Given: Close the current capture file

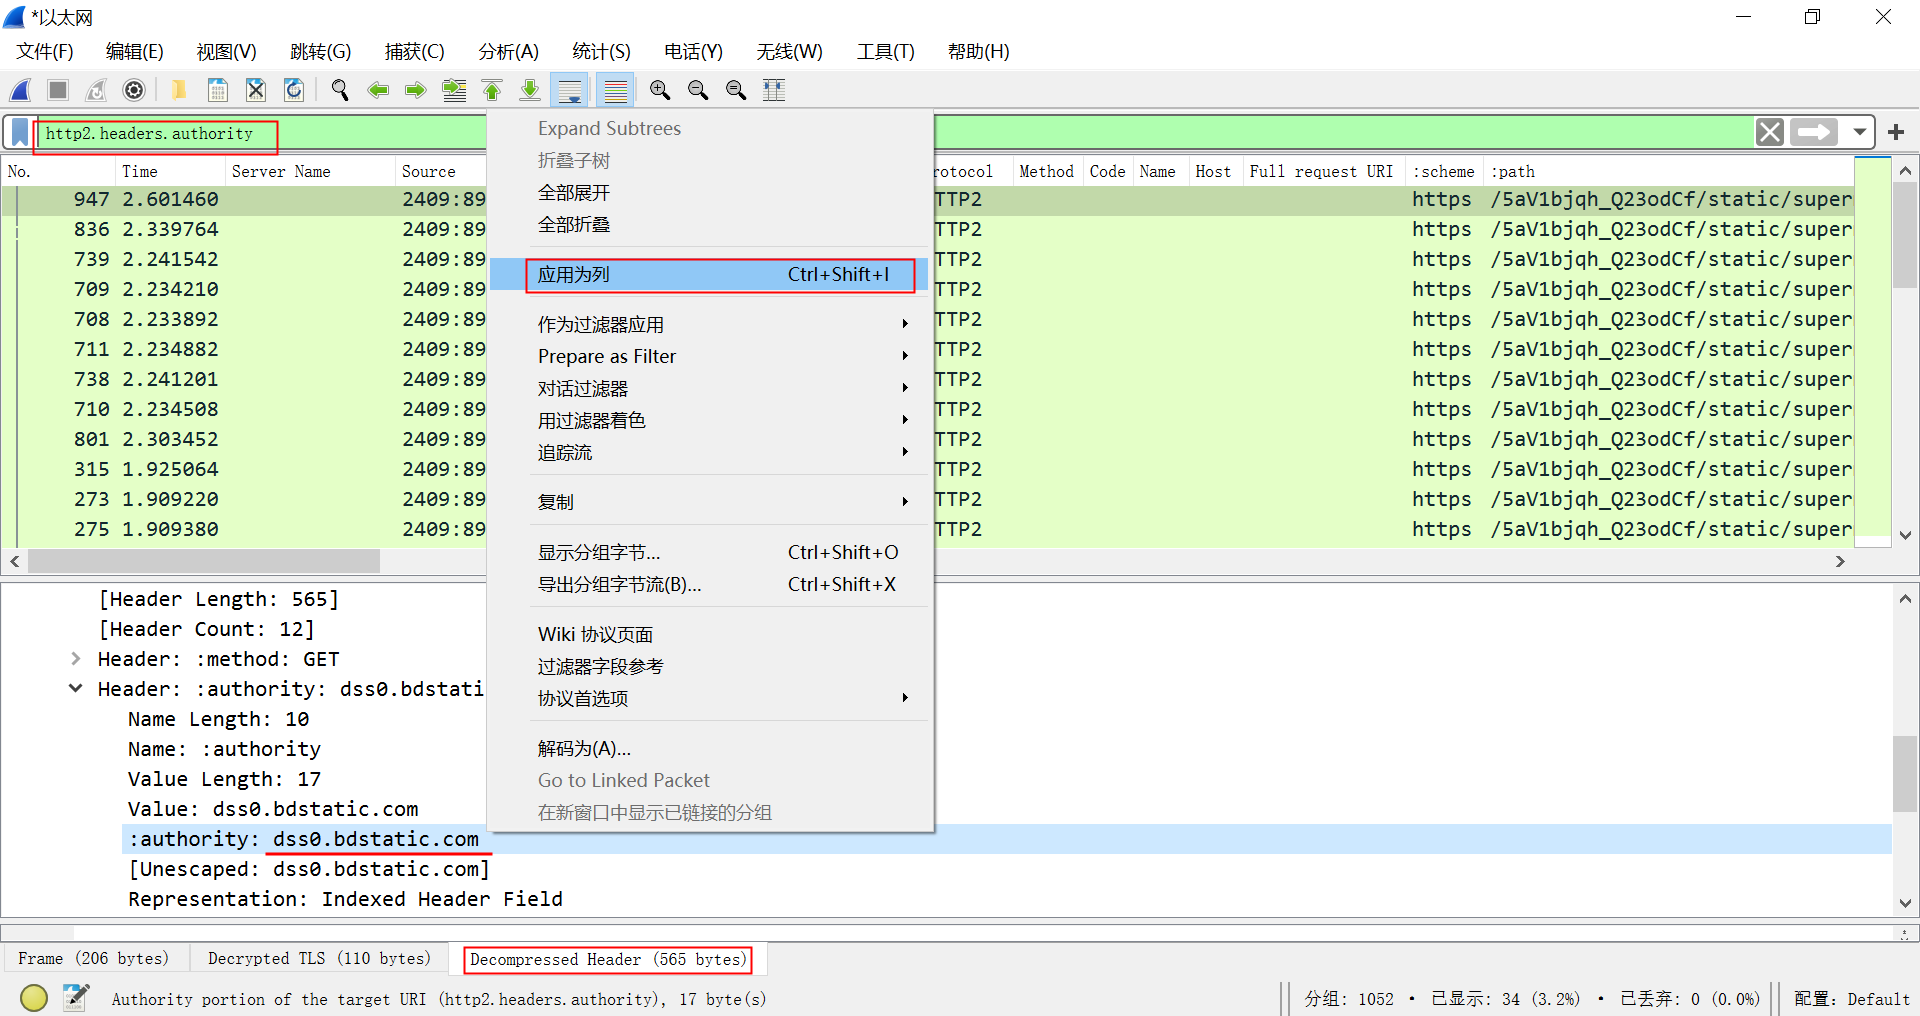Looking at the screenshot, I should point(256,90).
